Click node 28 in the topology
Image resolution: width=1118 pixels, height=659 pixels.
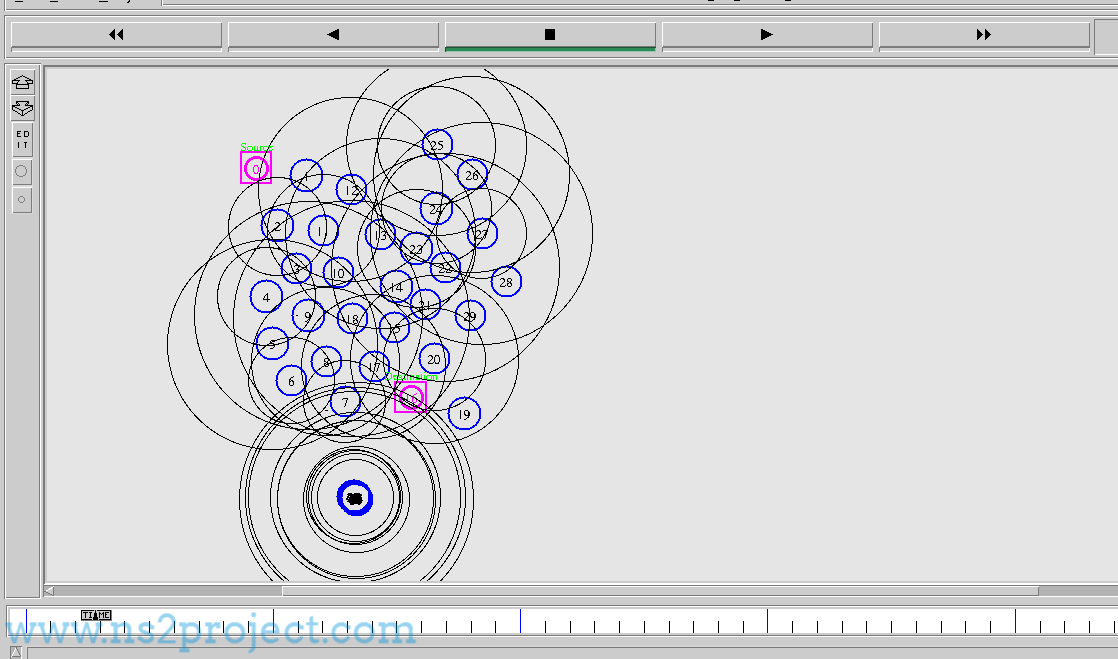click(506, 282)
